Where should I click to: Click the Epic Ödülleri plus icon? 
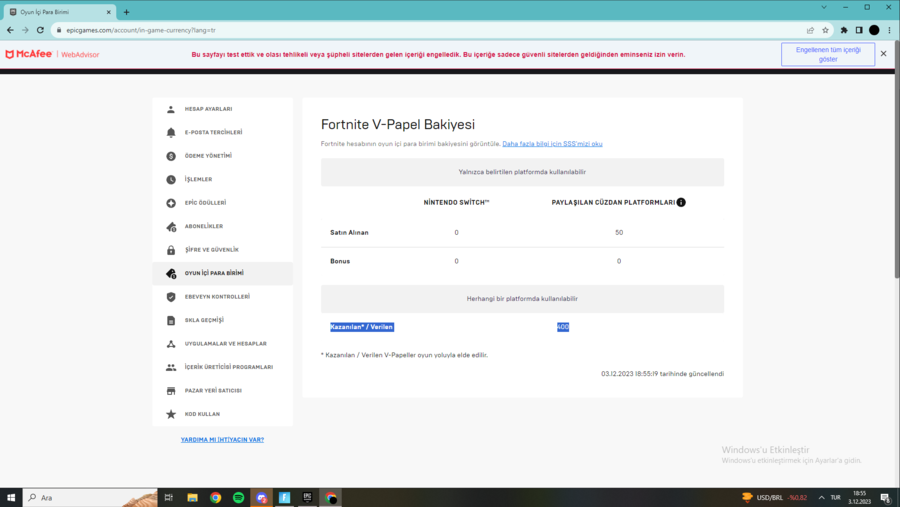coord(171,203)
